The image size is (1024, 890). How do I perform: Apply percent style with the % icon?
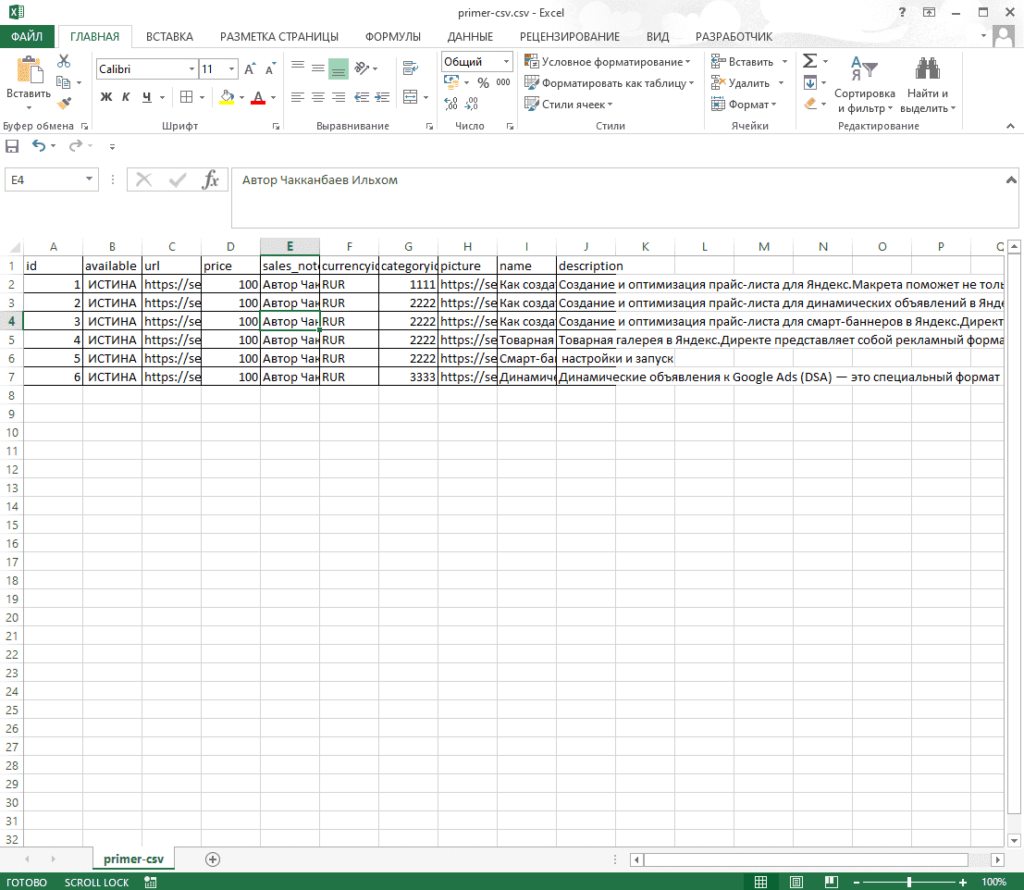click(x=483, y=83)
